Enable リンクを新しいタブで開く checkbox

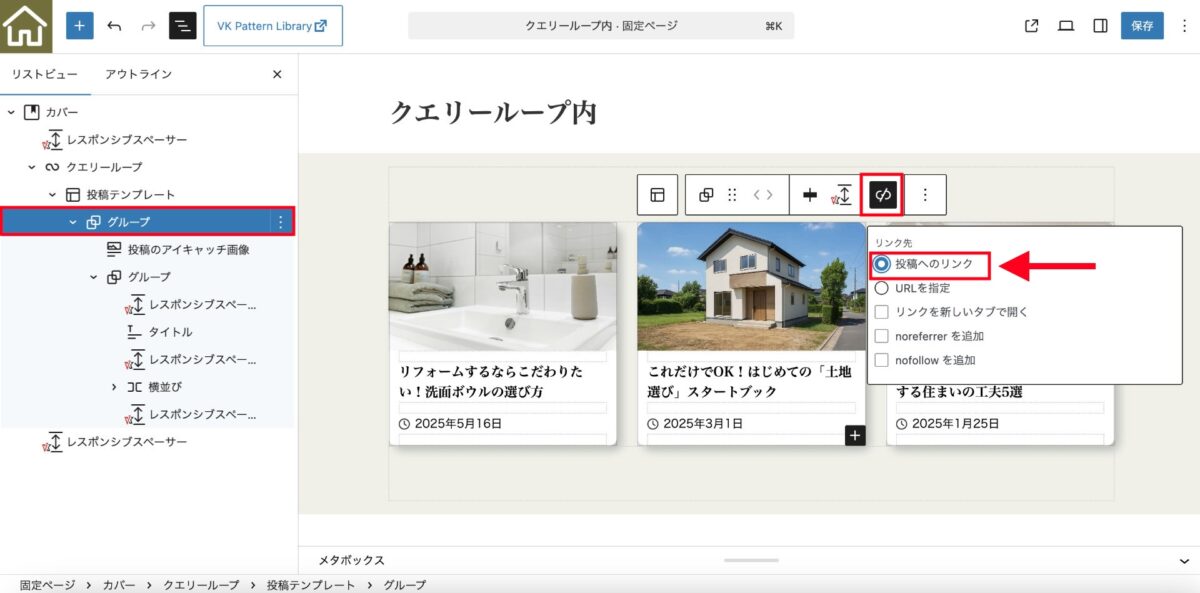(x=882, y=312)
